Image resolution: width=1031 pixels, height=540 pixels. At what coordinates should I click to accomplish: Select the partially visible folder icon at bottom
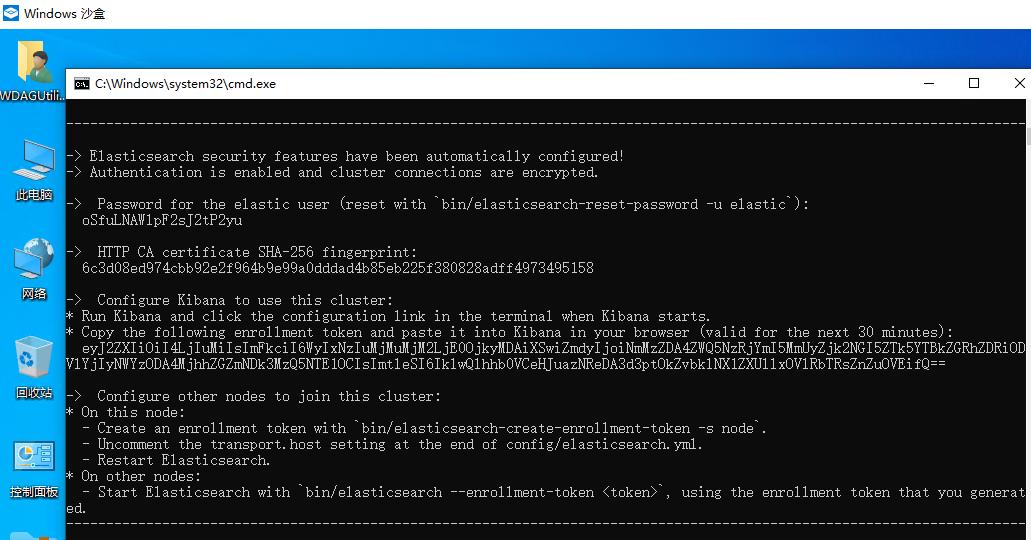pos(33,536)
